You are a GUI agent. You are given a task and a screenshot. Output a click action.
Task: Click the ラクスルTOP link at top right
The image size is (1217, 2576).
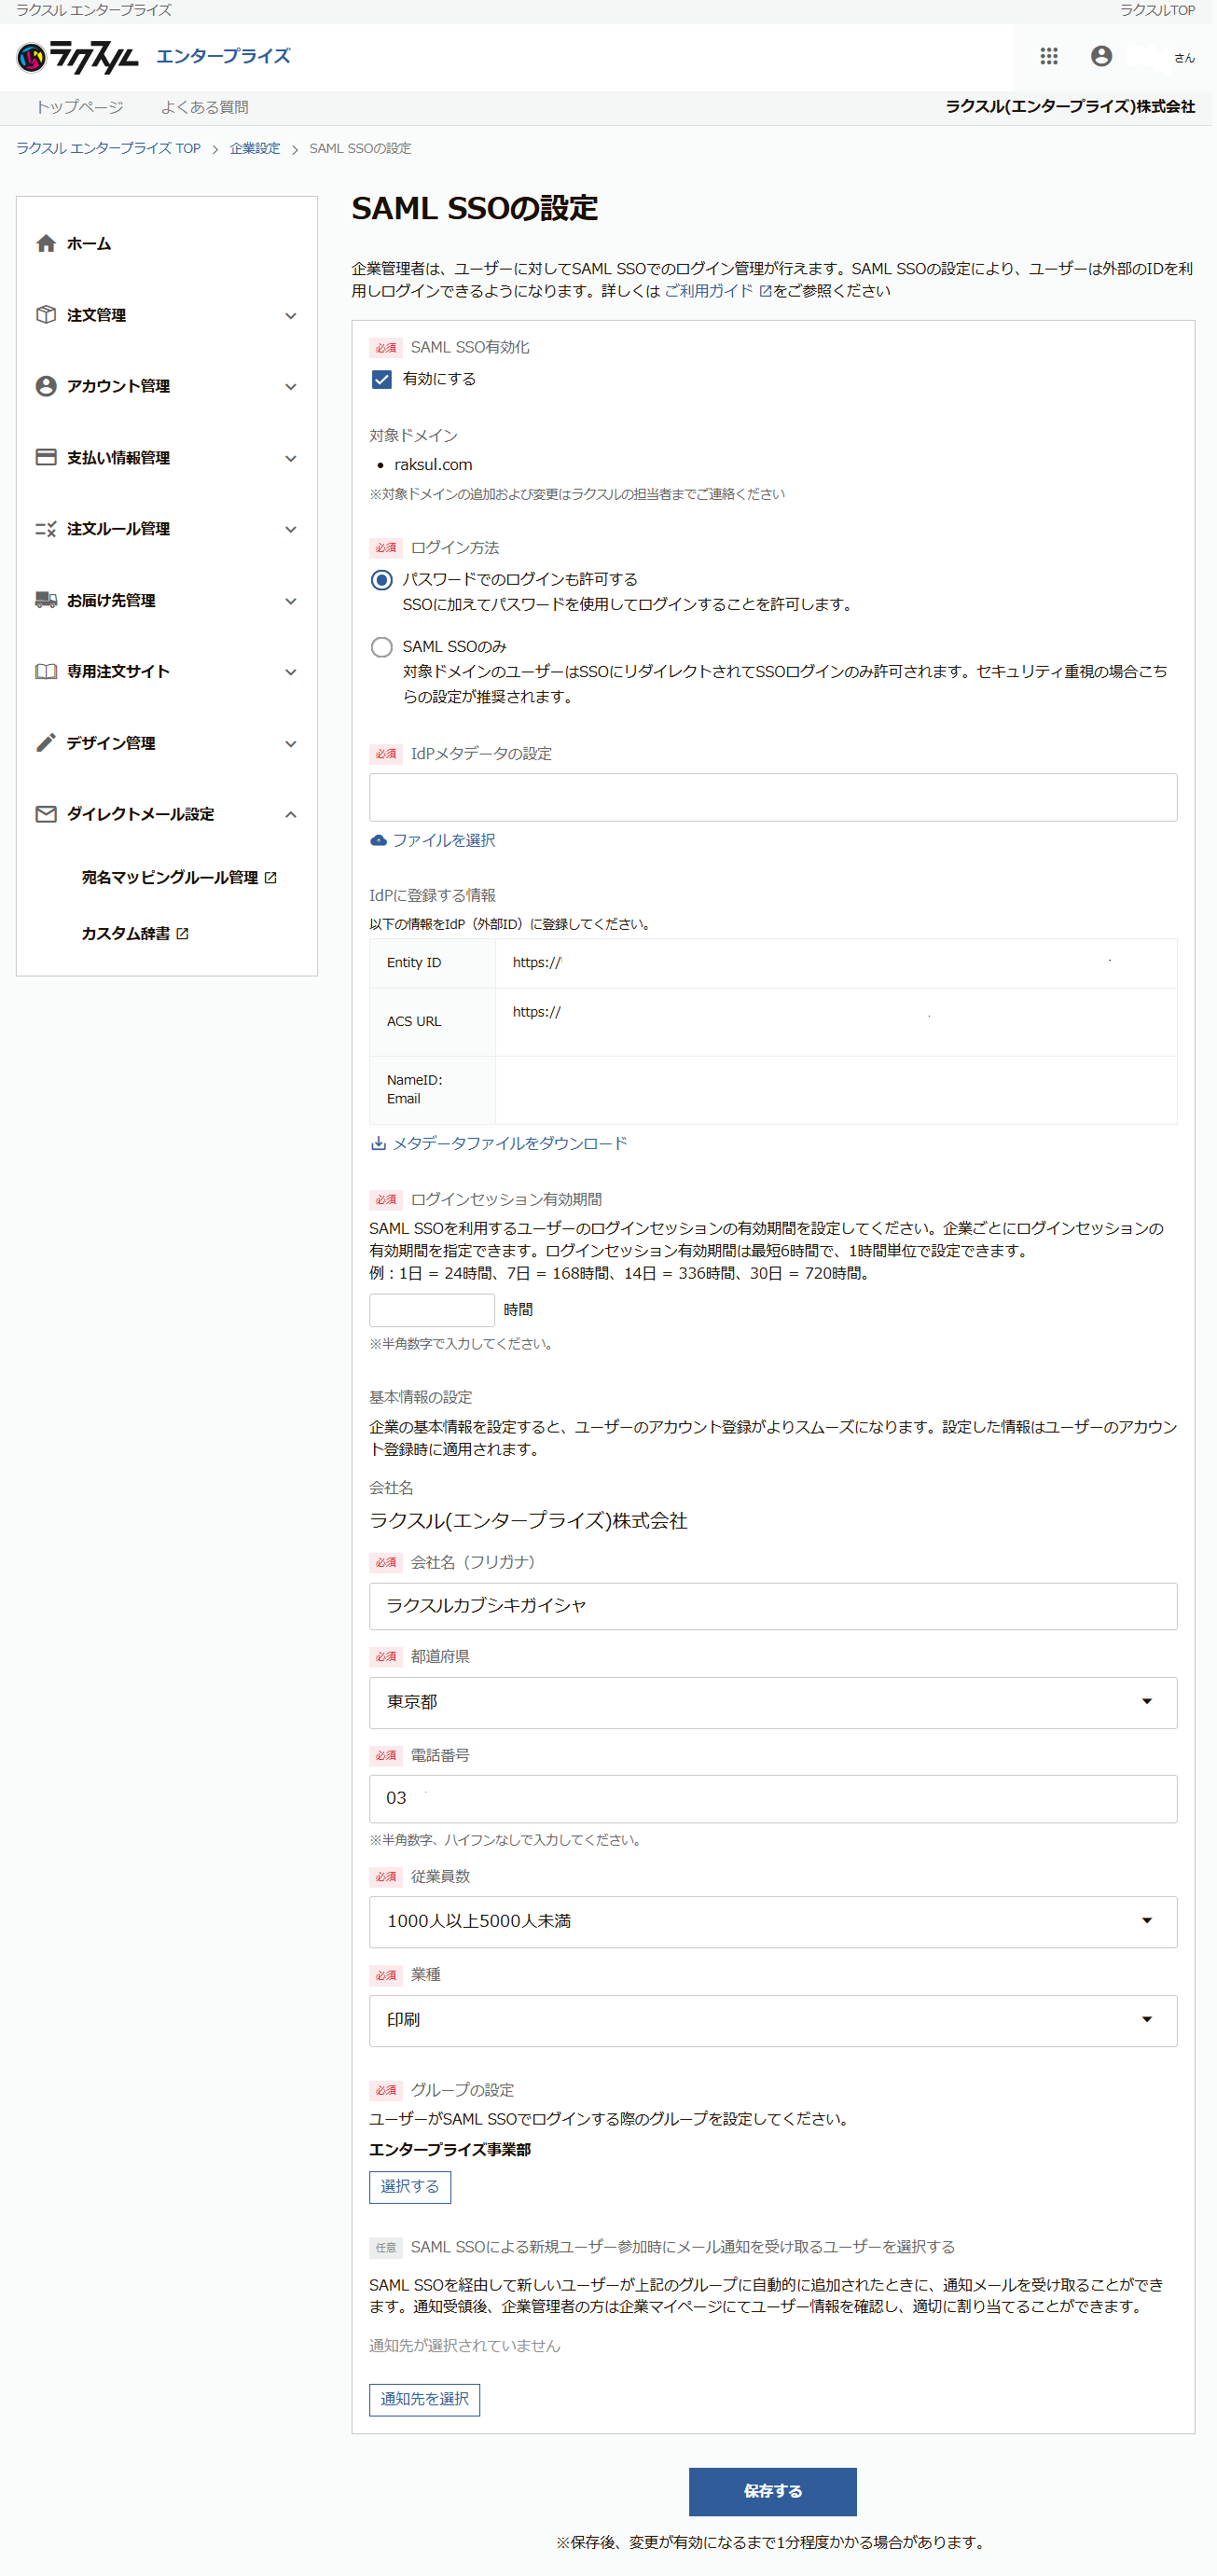point(1157,10)
